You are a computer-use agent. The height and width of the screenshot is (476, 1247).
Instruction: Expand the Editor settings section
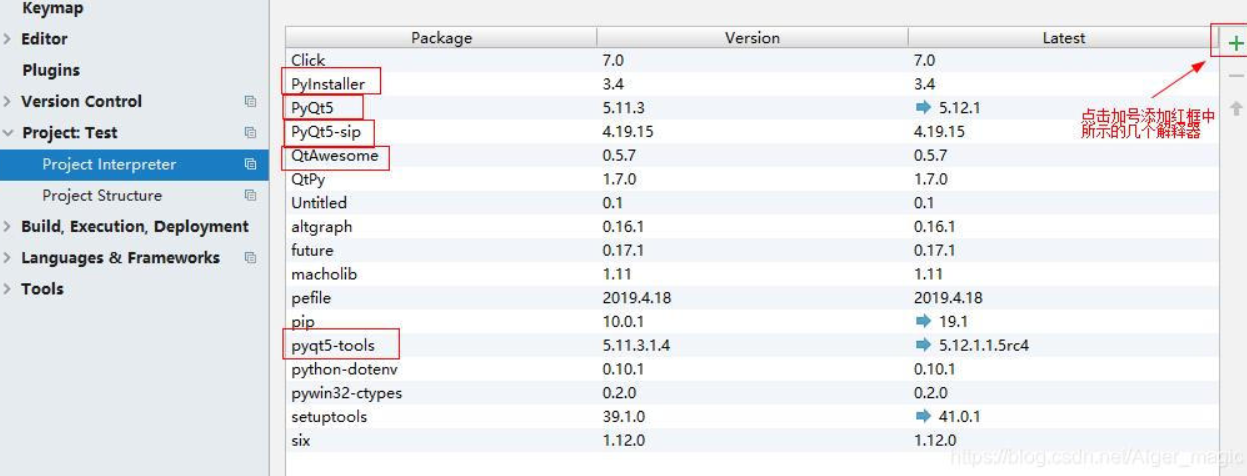[x=7, y=39]
